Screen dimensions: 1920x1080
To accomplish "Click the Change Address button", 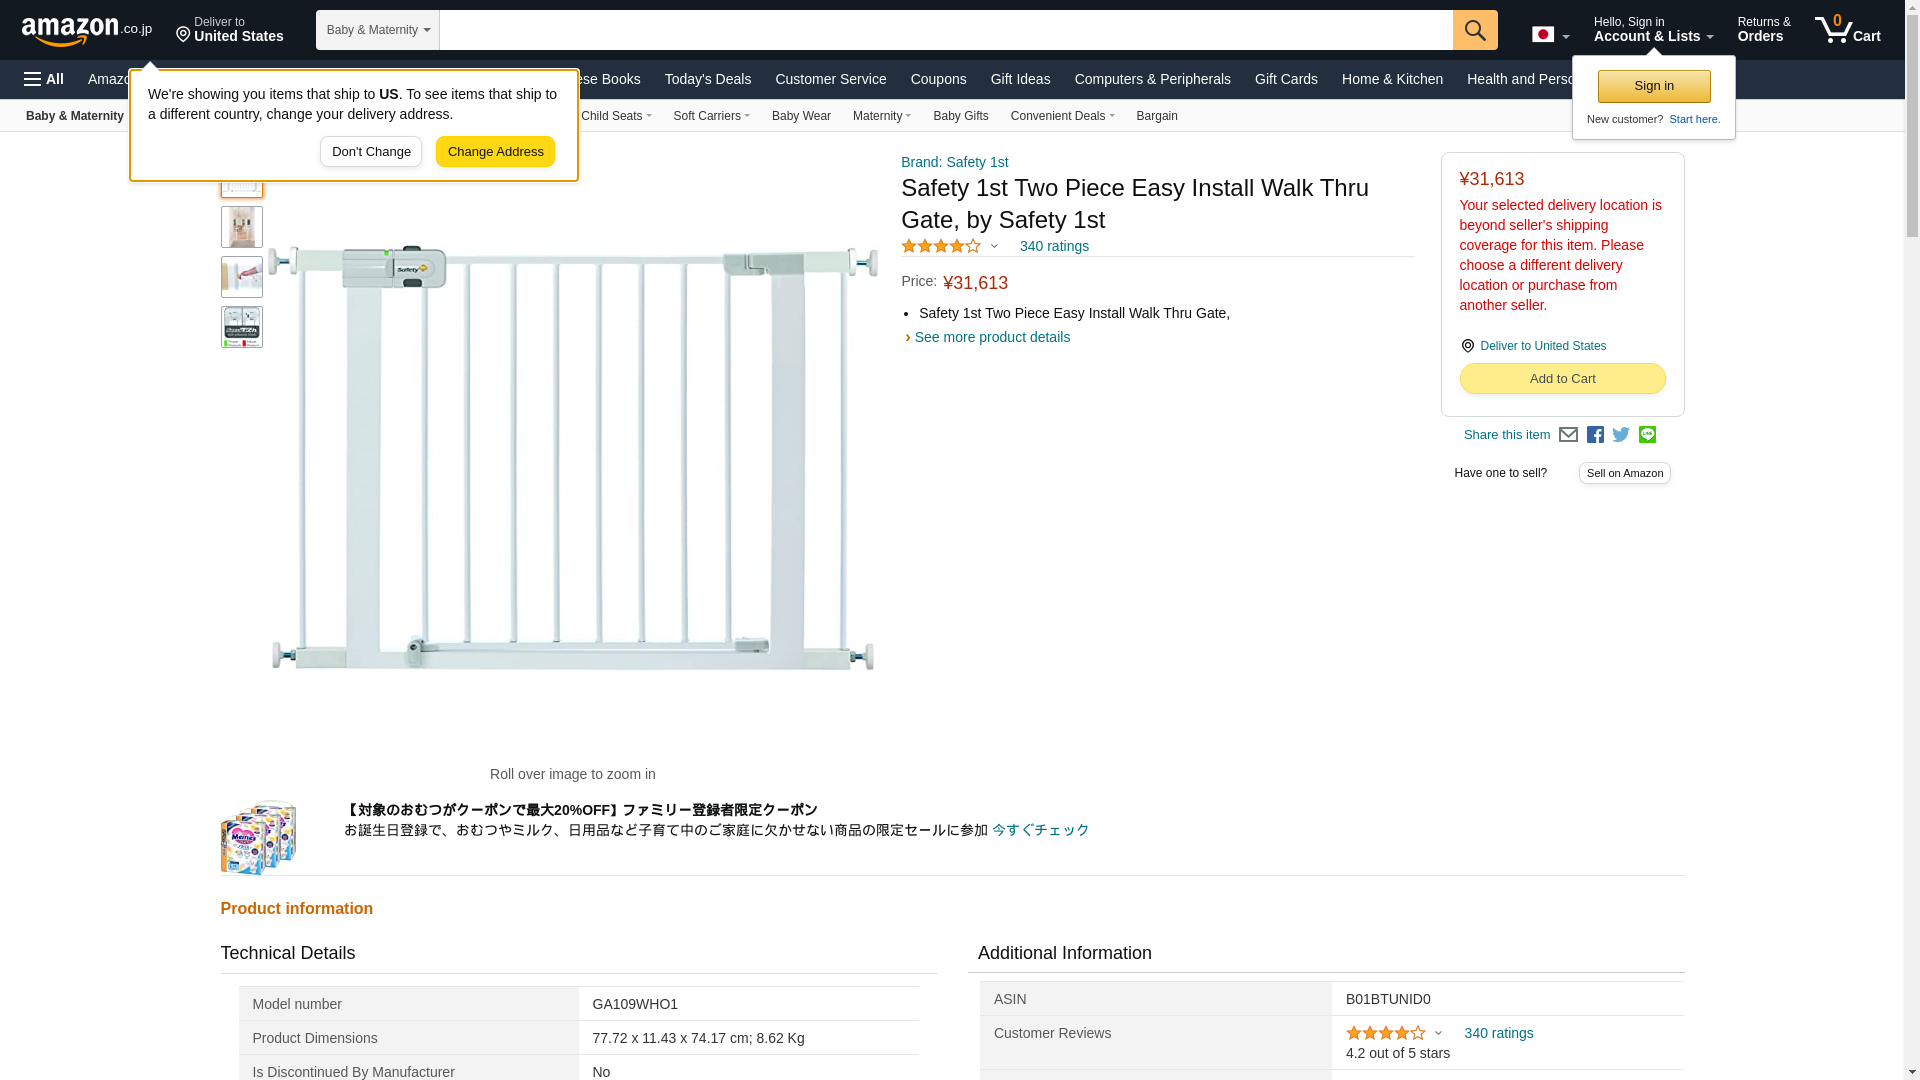I will click(x=495, y=152).
